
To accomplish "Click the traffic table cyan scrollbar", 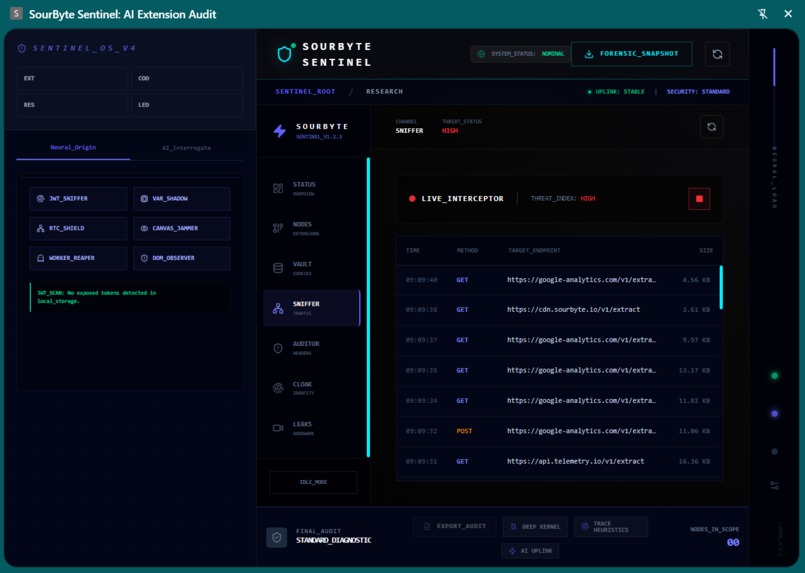I will (x=721, y=288).
